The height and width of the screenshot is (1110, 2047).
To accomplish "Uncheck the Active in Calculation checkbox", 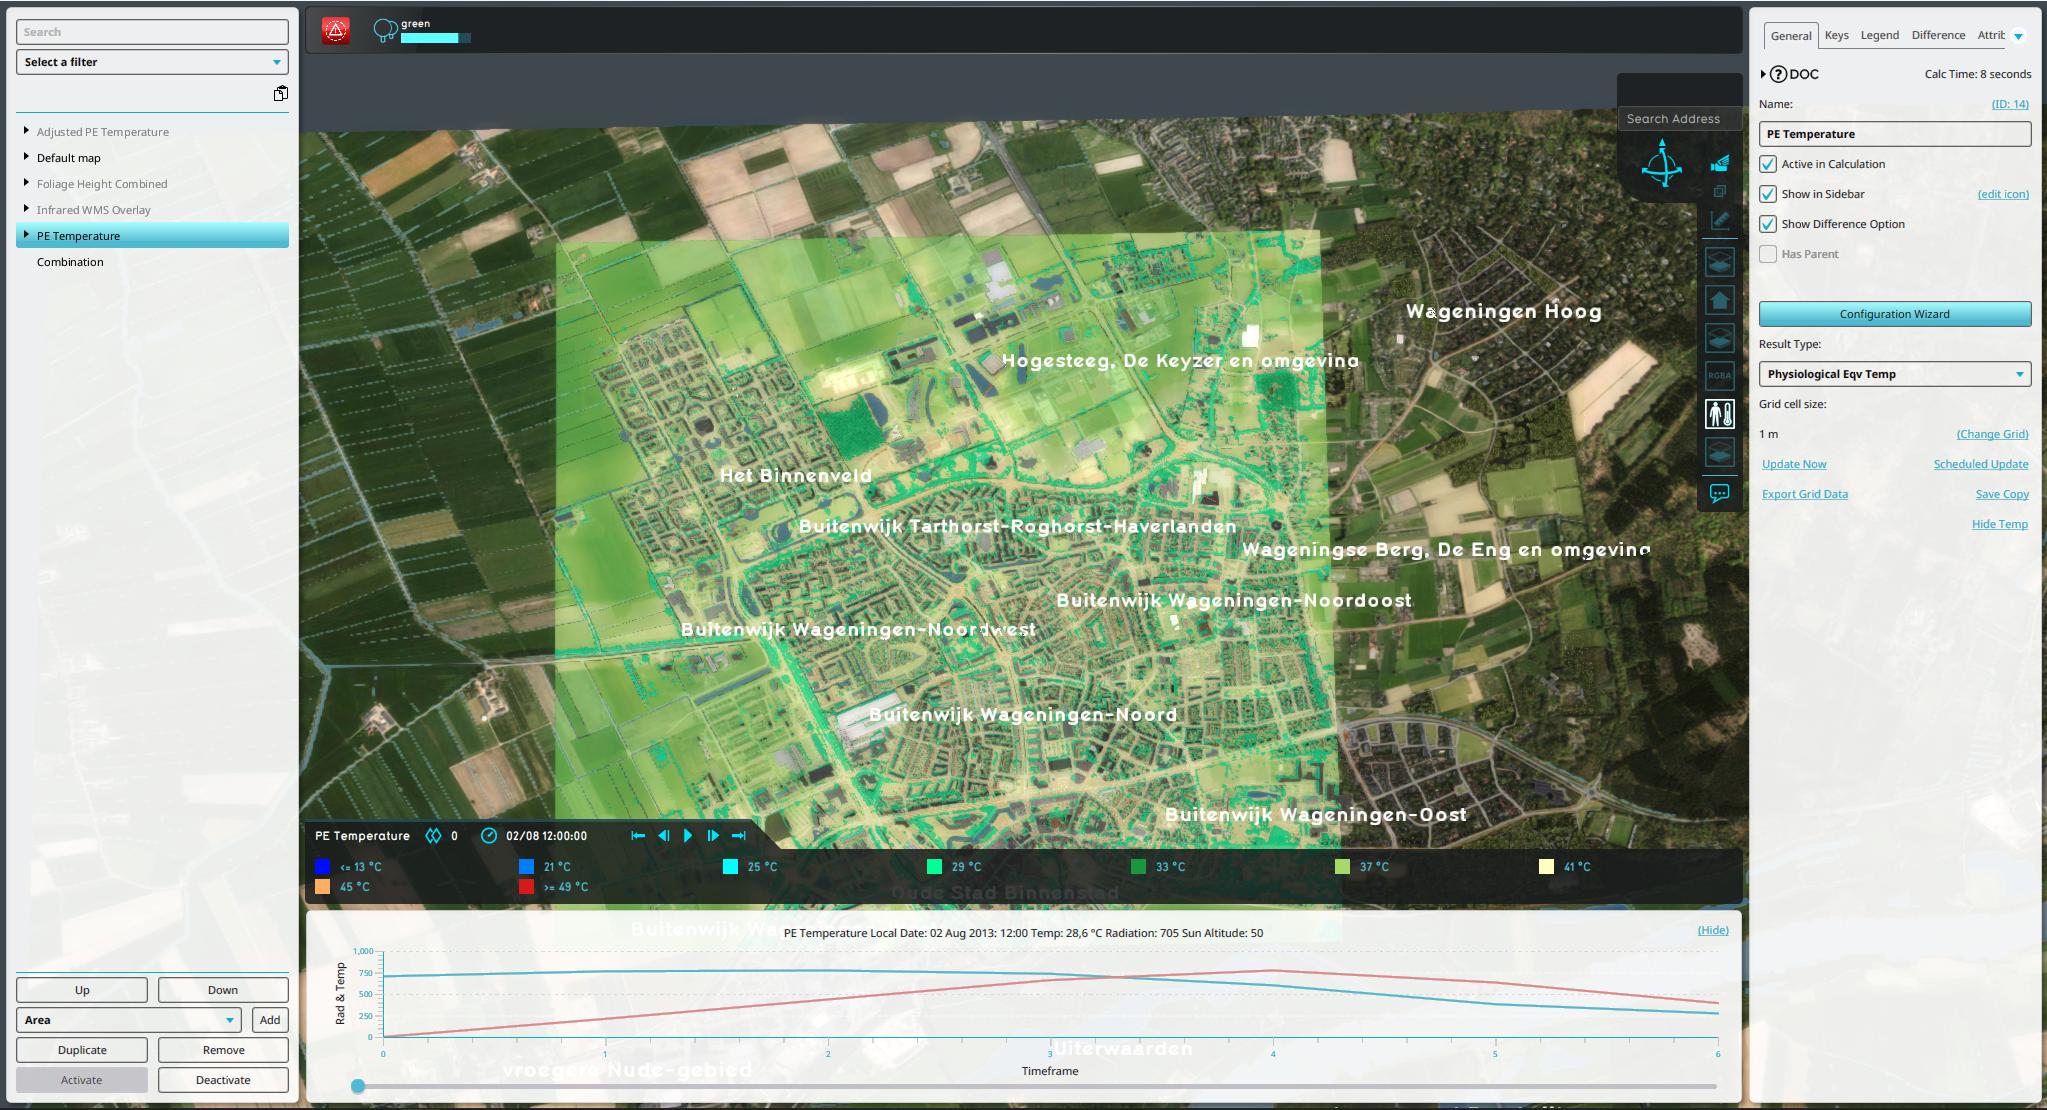I will (1769, 164).
